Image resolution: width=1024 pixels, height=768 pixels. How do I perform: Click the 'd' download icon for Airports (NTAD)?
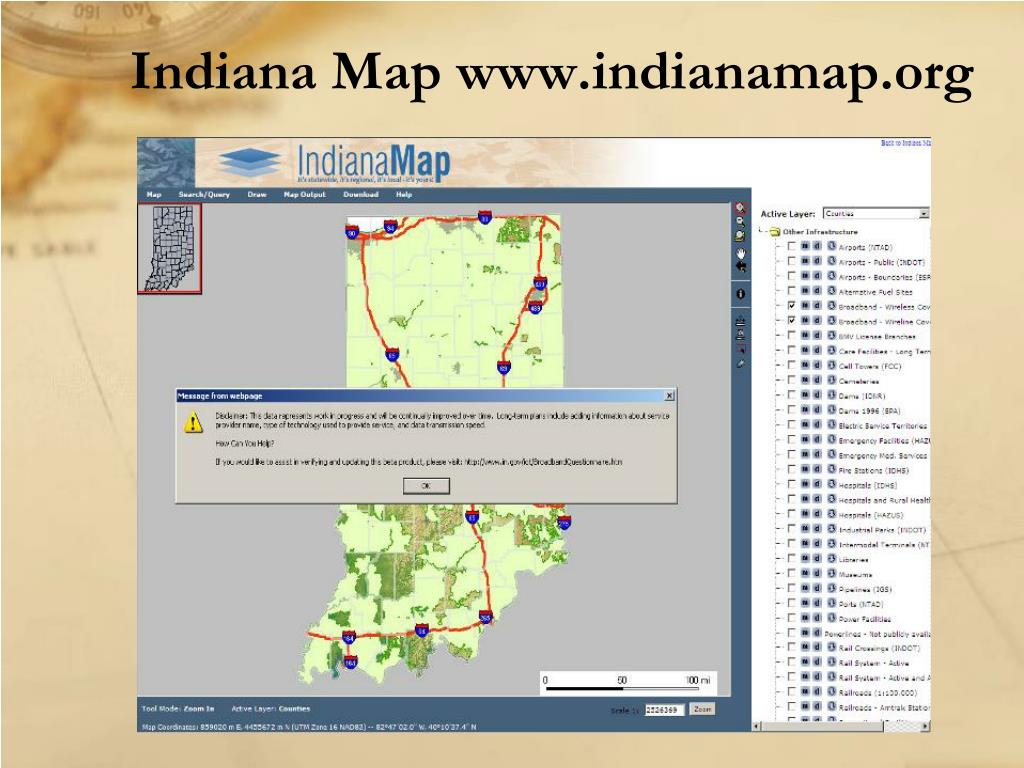(817, 246)
